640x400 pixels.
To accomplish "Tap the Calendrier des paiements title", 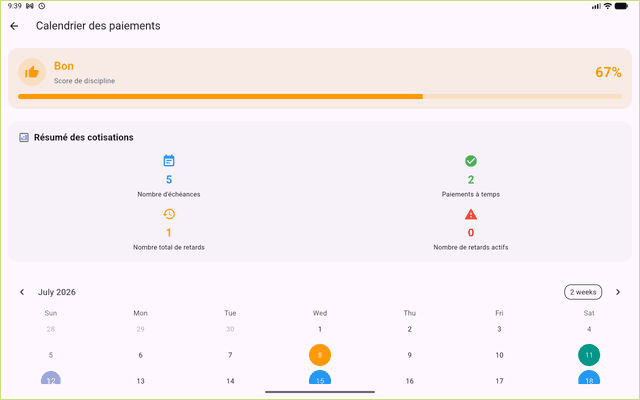I will click(98, 26).
